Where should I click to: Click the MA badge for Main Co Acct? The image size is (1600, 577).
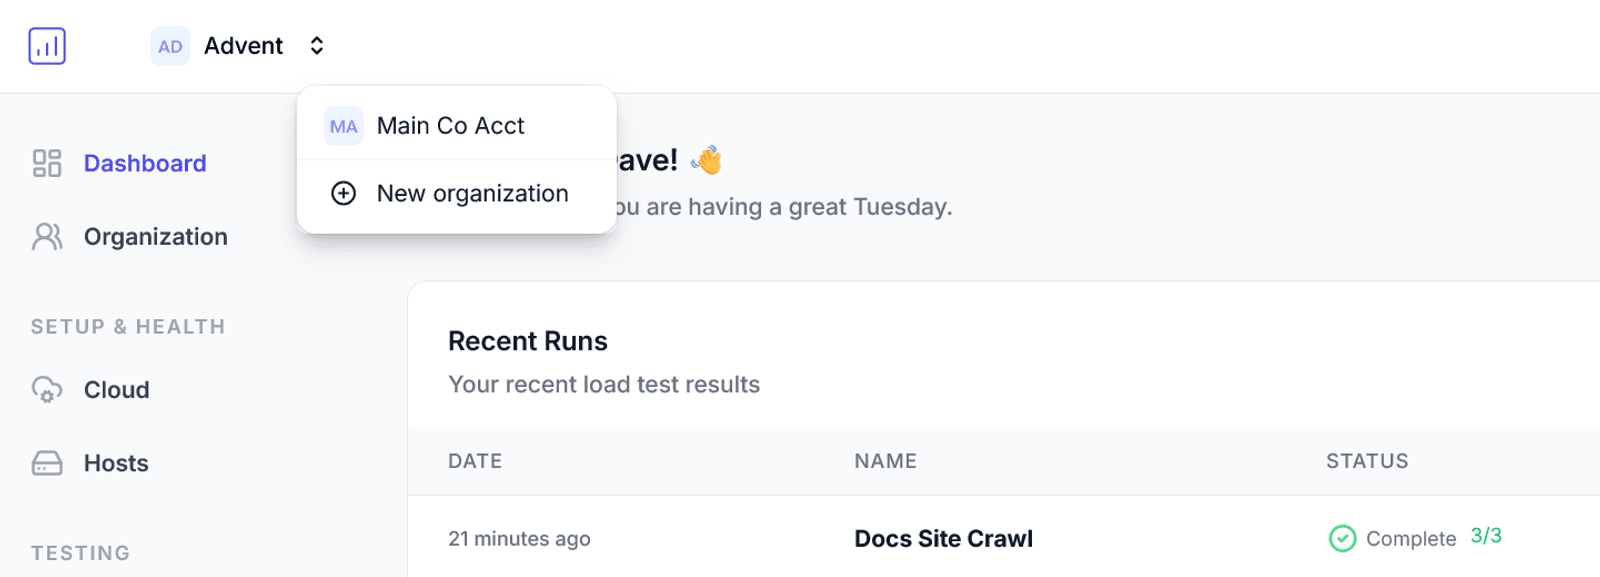pos(343,126)
